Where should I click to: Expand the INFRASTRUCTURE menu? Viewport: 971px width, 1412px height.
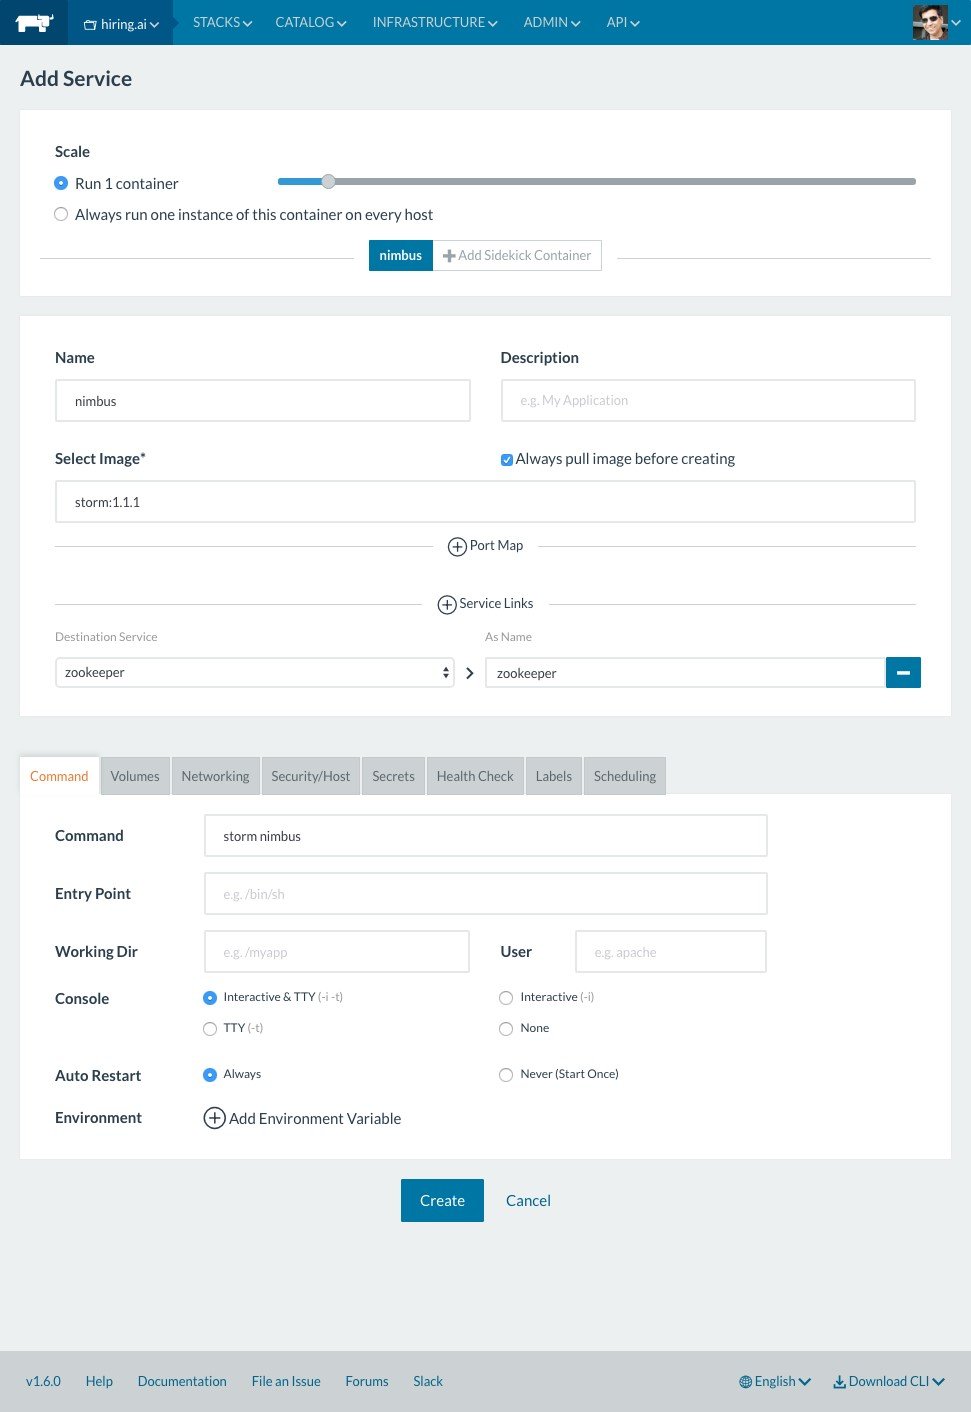coord(435,22)
